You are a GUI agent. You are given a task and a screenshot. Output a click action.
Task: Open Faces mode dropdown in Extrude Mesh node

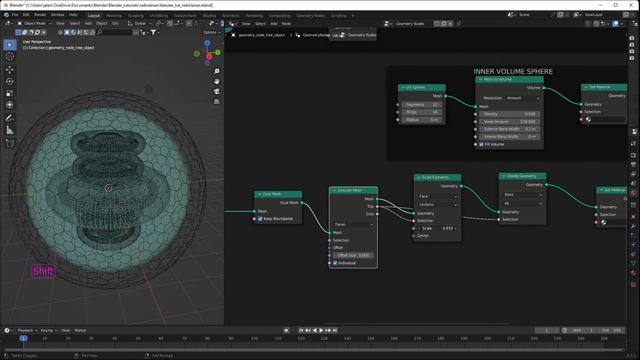click(353, 224)
